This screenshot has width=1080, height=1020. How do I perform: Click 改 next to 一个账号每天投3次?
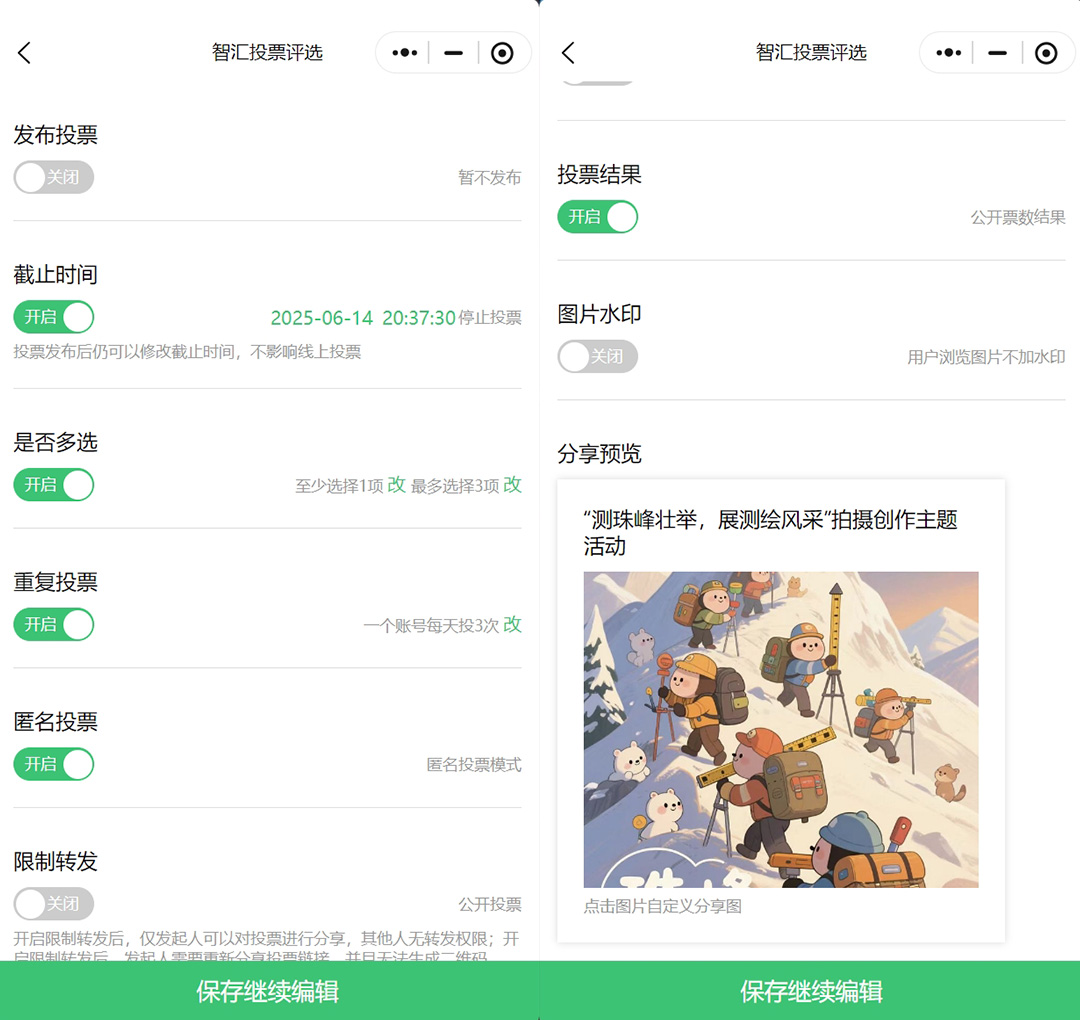tap(512, 625)
